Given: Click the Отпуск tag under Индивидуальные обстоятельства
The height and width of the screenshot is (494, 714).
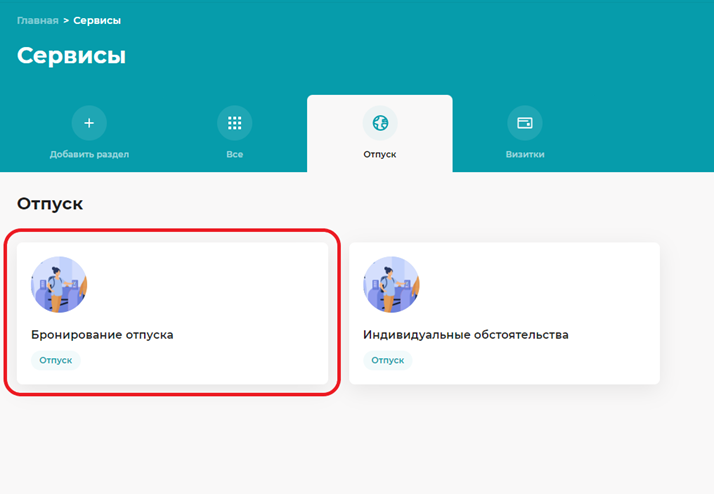Looking at the screenshot, I should [x=388, y=360].
